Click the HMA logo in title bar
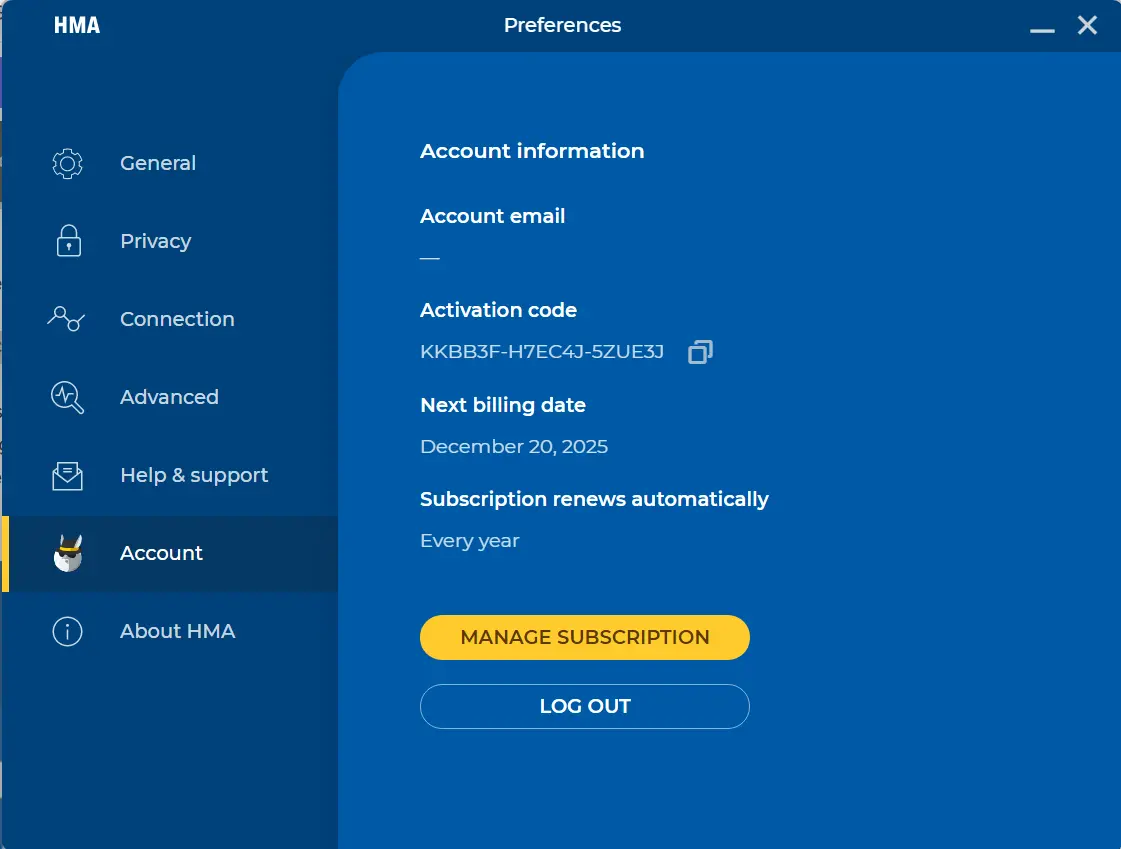 point(76,25)
